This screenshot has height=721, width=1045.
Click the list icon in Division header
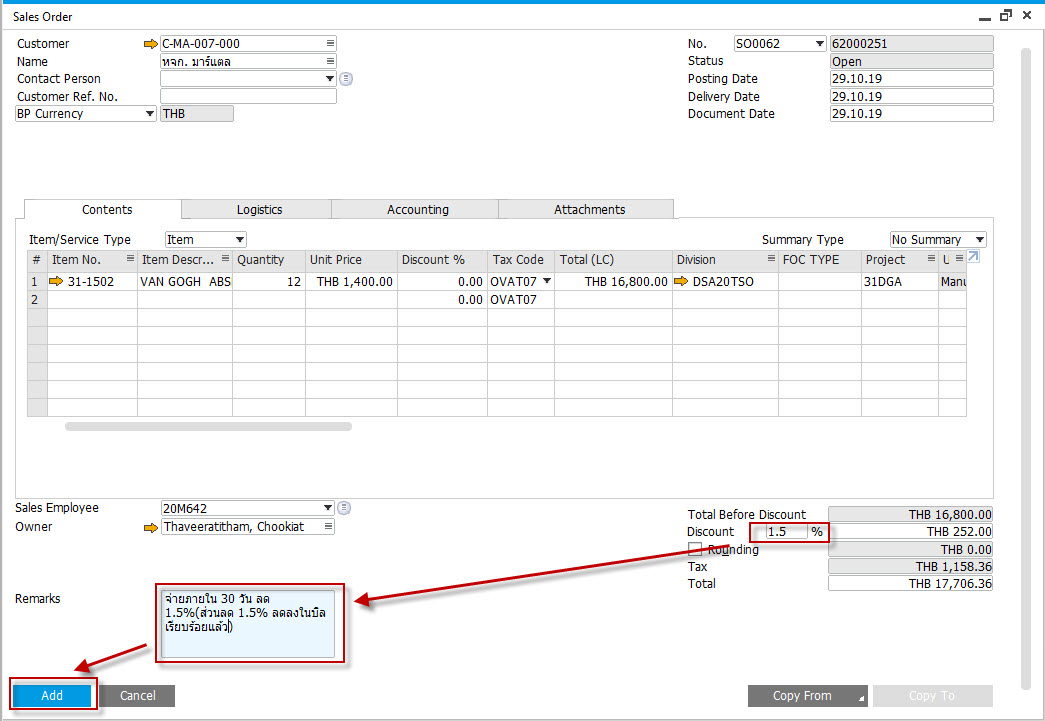pos(771,259)
